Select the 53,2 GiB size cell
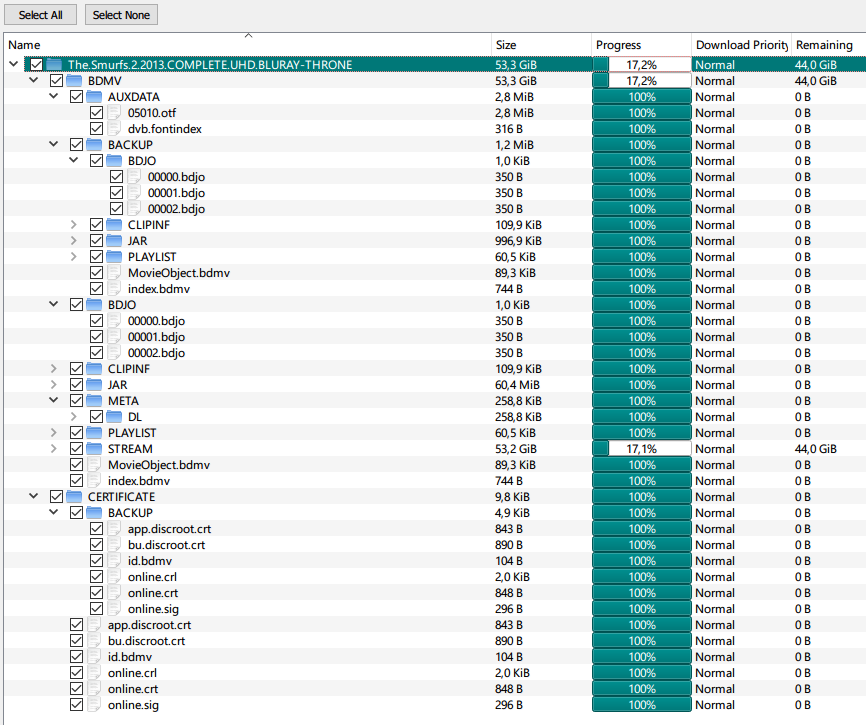This screenshot has width=866, height=725. [x=516, y=449]
